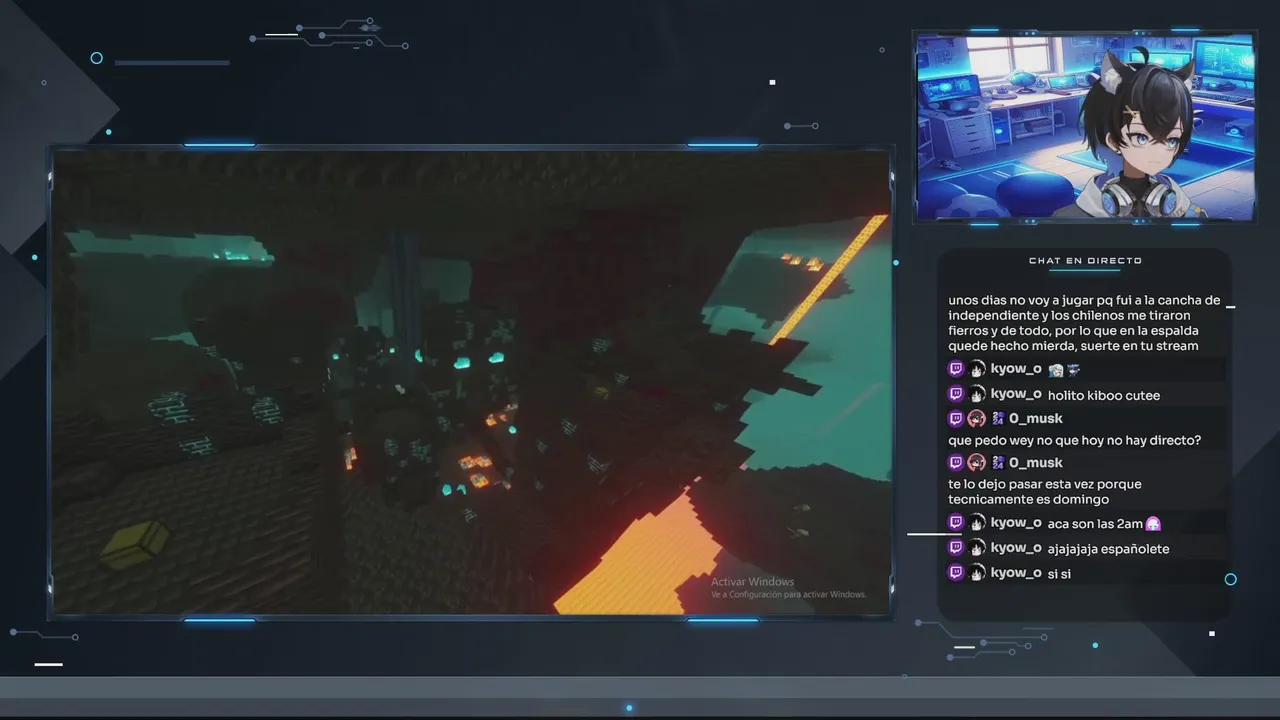Click username 0_musk preceding "que pedo wey" message
Viewport: 1280px width, 720px height.
click(x=1036, y=418)
